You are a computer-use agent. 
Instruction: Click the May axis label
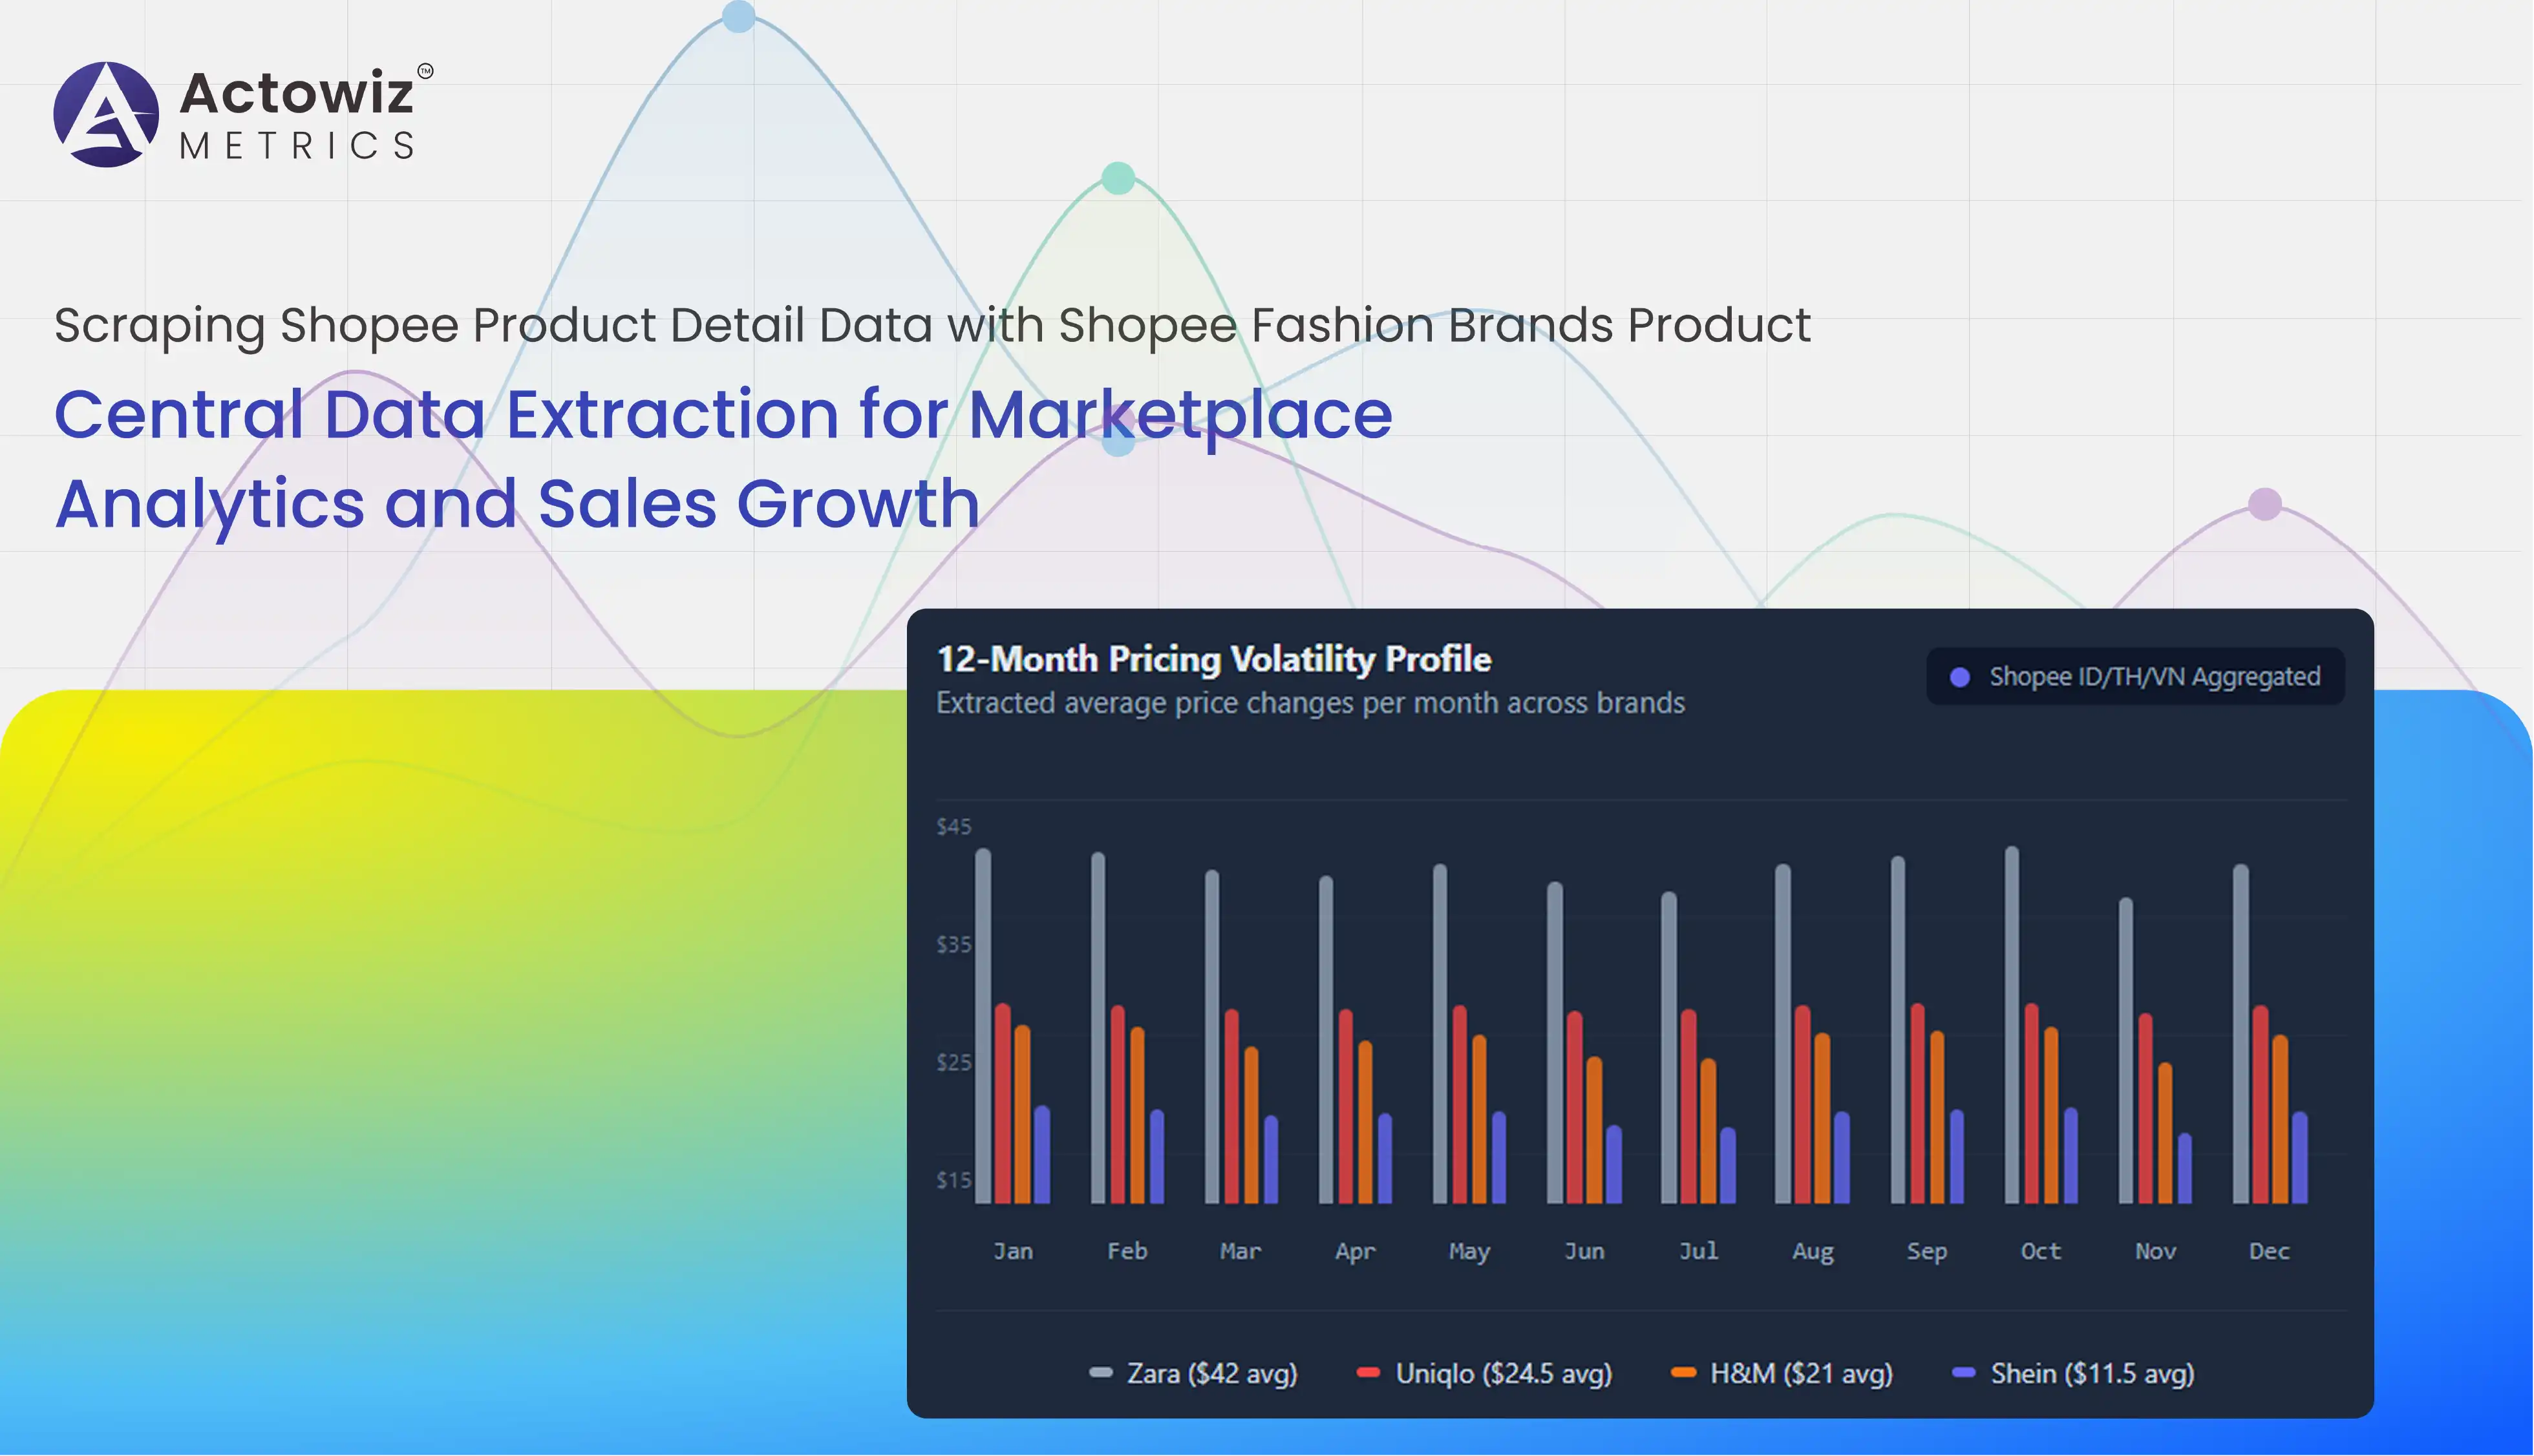tap(1470, 1253)
